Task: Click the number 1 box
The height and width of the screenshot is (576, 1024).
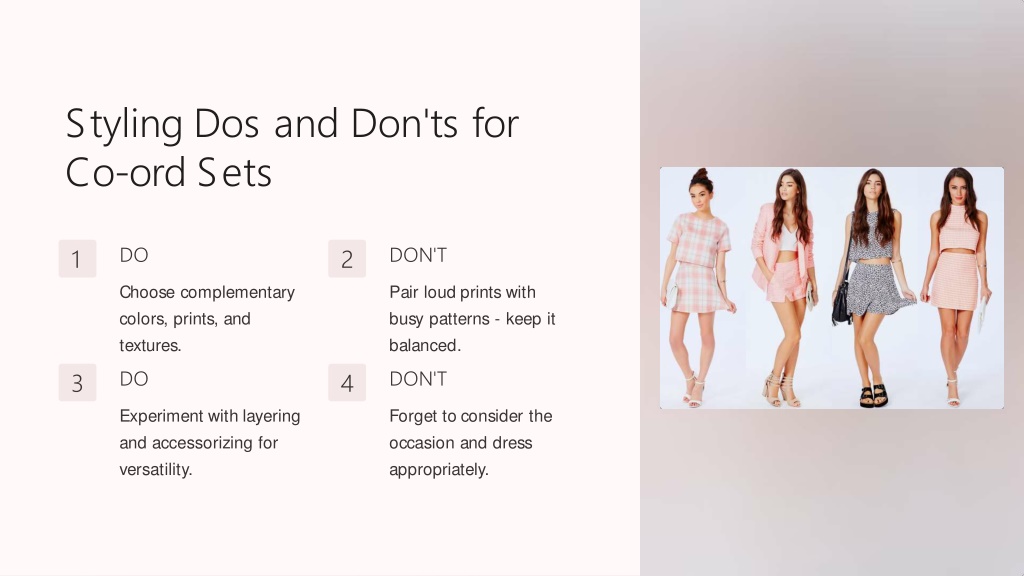Action: (x=77, y=259)
